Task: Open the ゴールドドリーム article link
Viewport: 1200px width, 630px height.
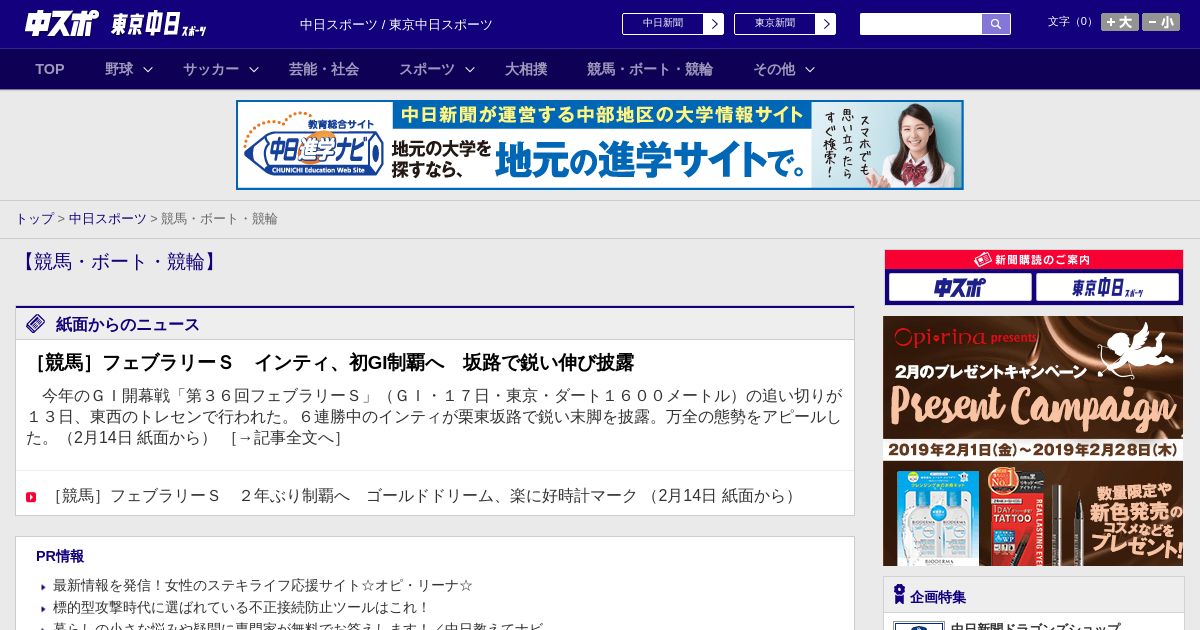Action: point(424,496)
